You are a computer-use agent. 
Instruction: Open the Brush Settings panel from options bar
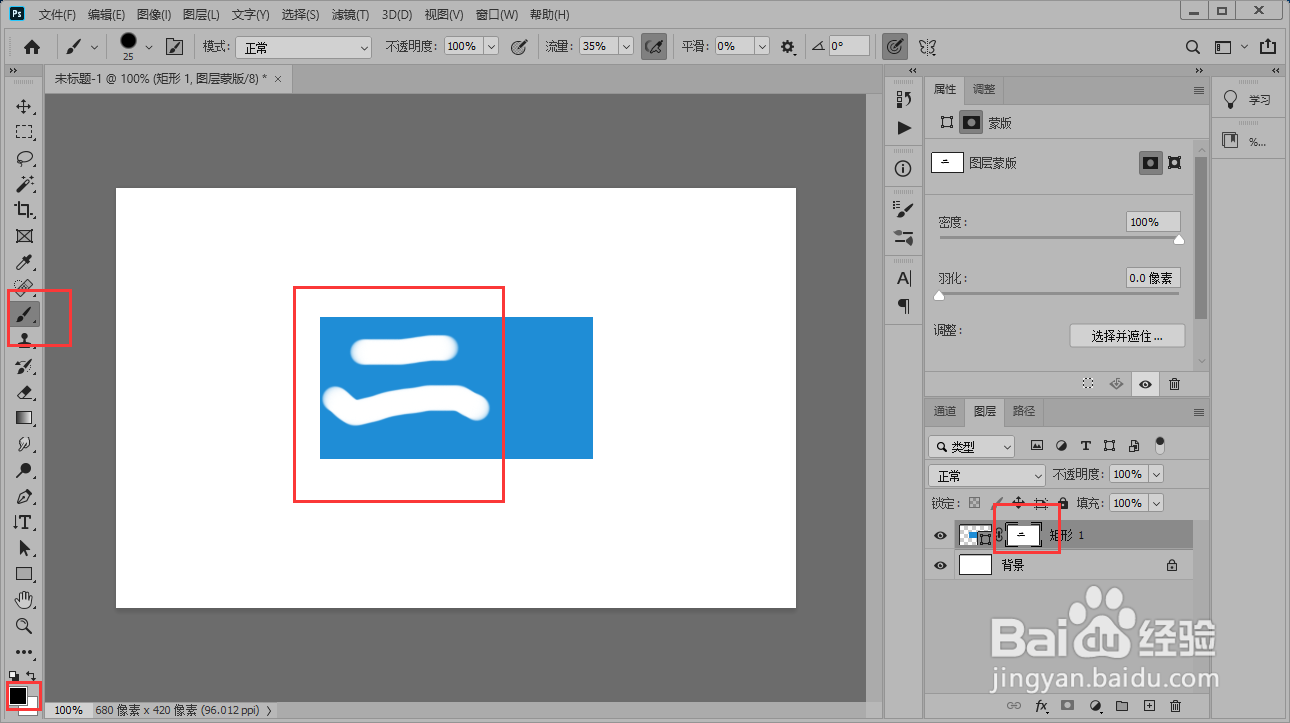[174, 46]
